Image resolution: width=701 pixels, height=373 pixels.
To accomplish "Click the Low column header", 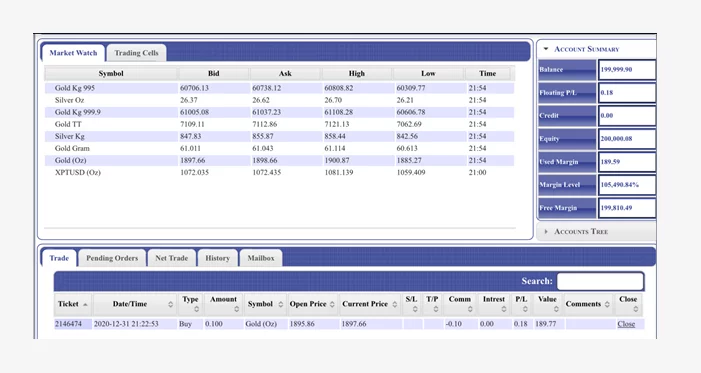I will coord(428,73).
